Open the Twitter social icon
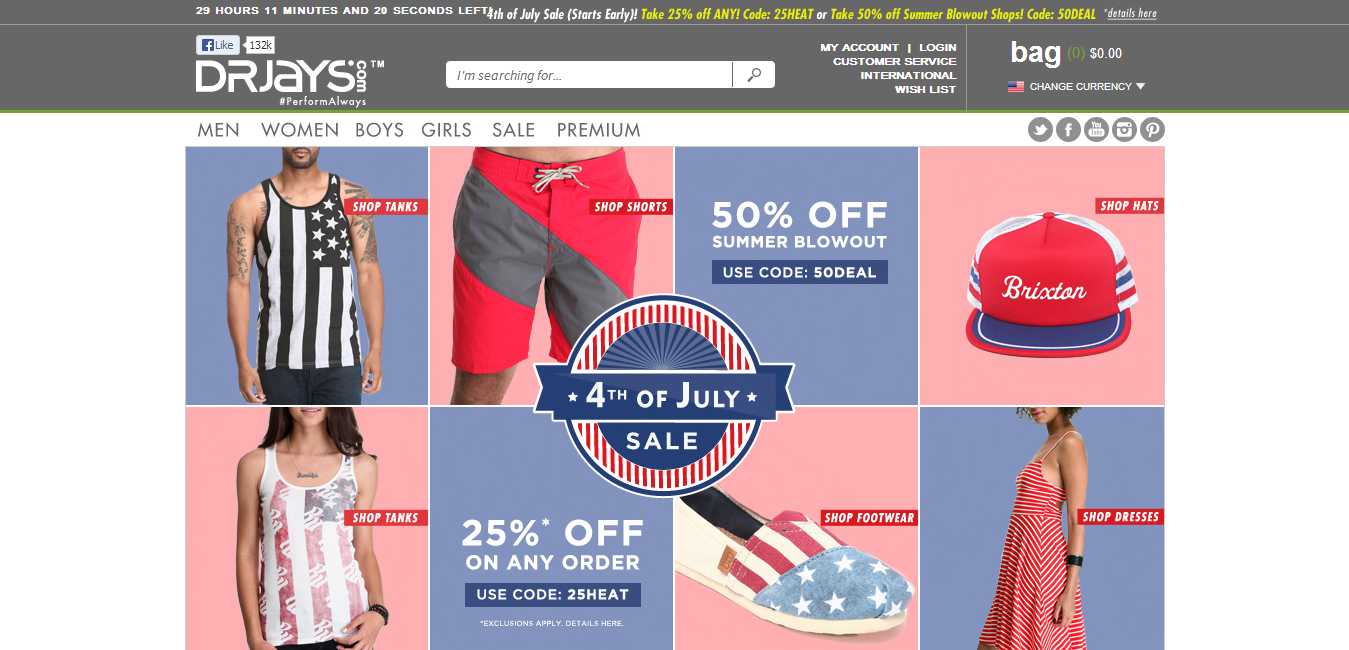This screenshot has height=650, width=1349. tap(1040, 130)
